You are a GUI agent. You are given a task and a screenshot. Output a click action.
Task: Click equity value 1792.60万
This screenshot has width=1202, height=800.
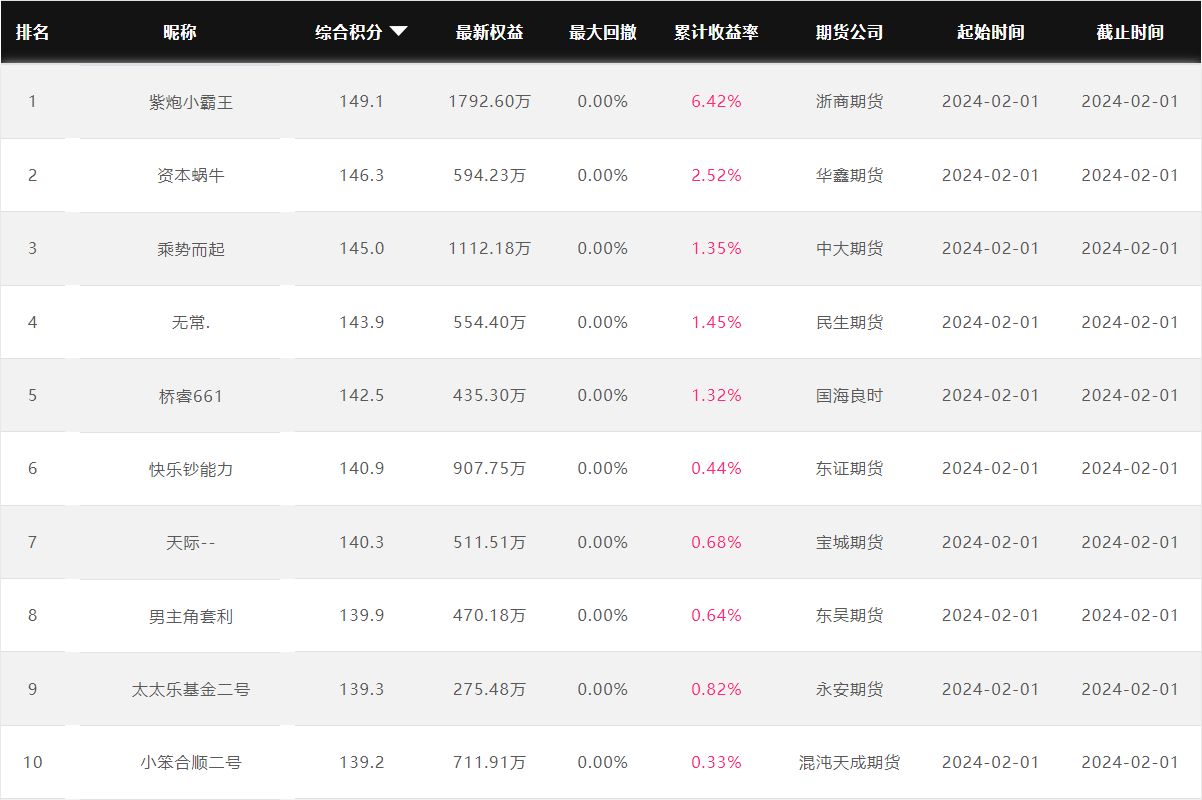pos(489,102)
